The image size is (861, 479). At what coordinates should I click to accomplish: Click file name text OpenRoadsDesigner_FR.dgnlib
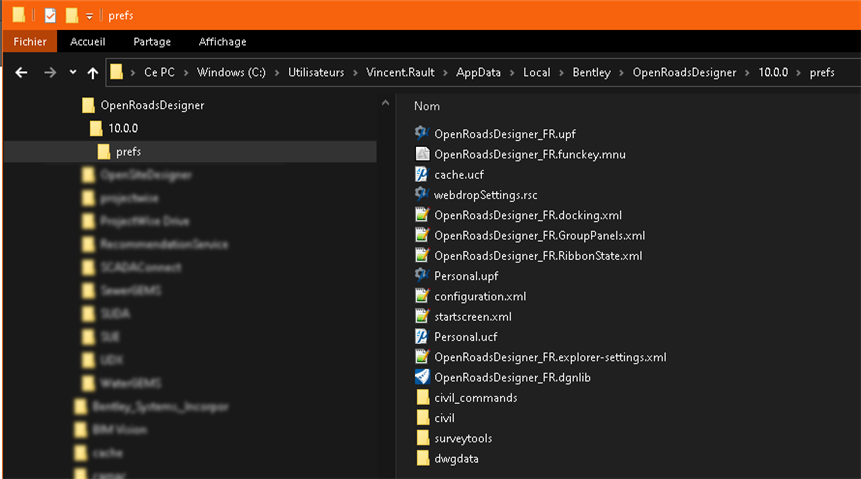click(512, 378)
